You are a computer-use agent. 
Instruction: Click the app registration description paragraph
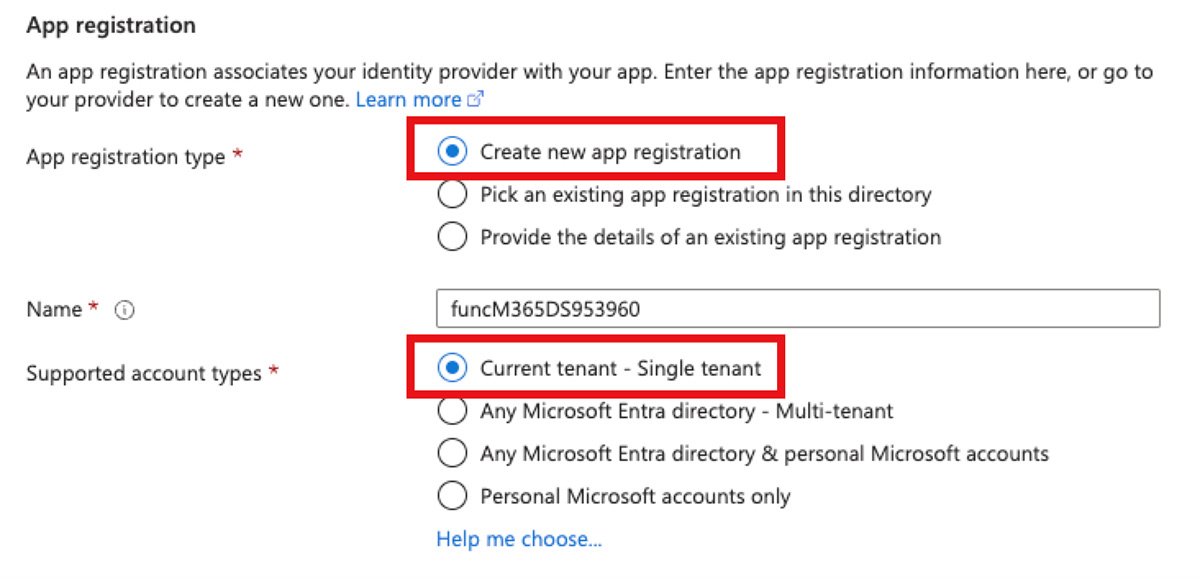(x=590, y=87)
